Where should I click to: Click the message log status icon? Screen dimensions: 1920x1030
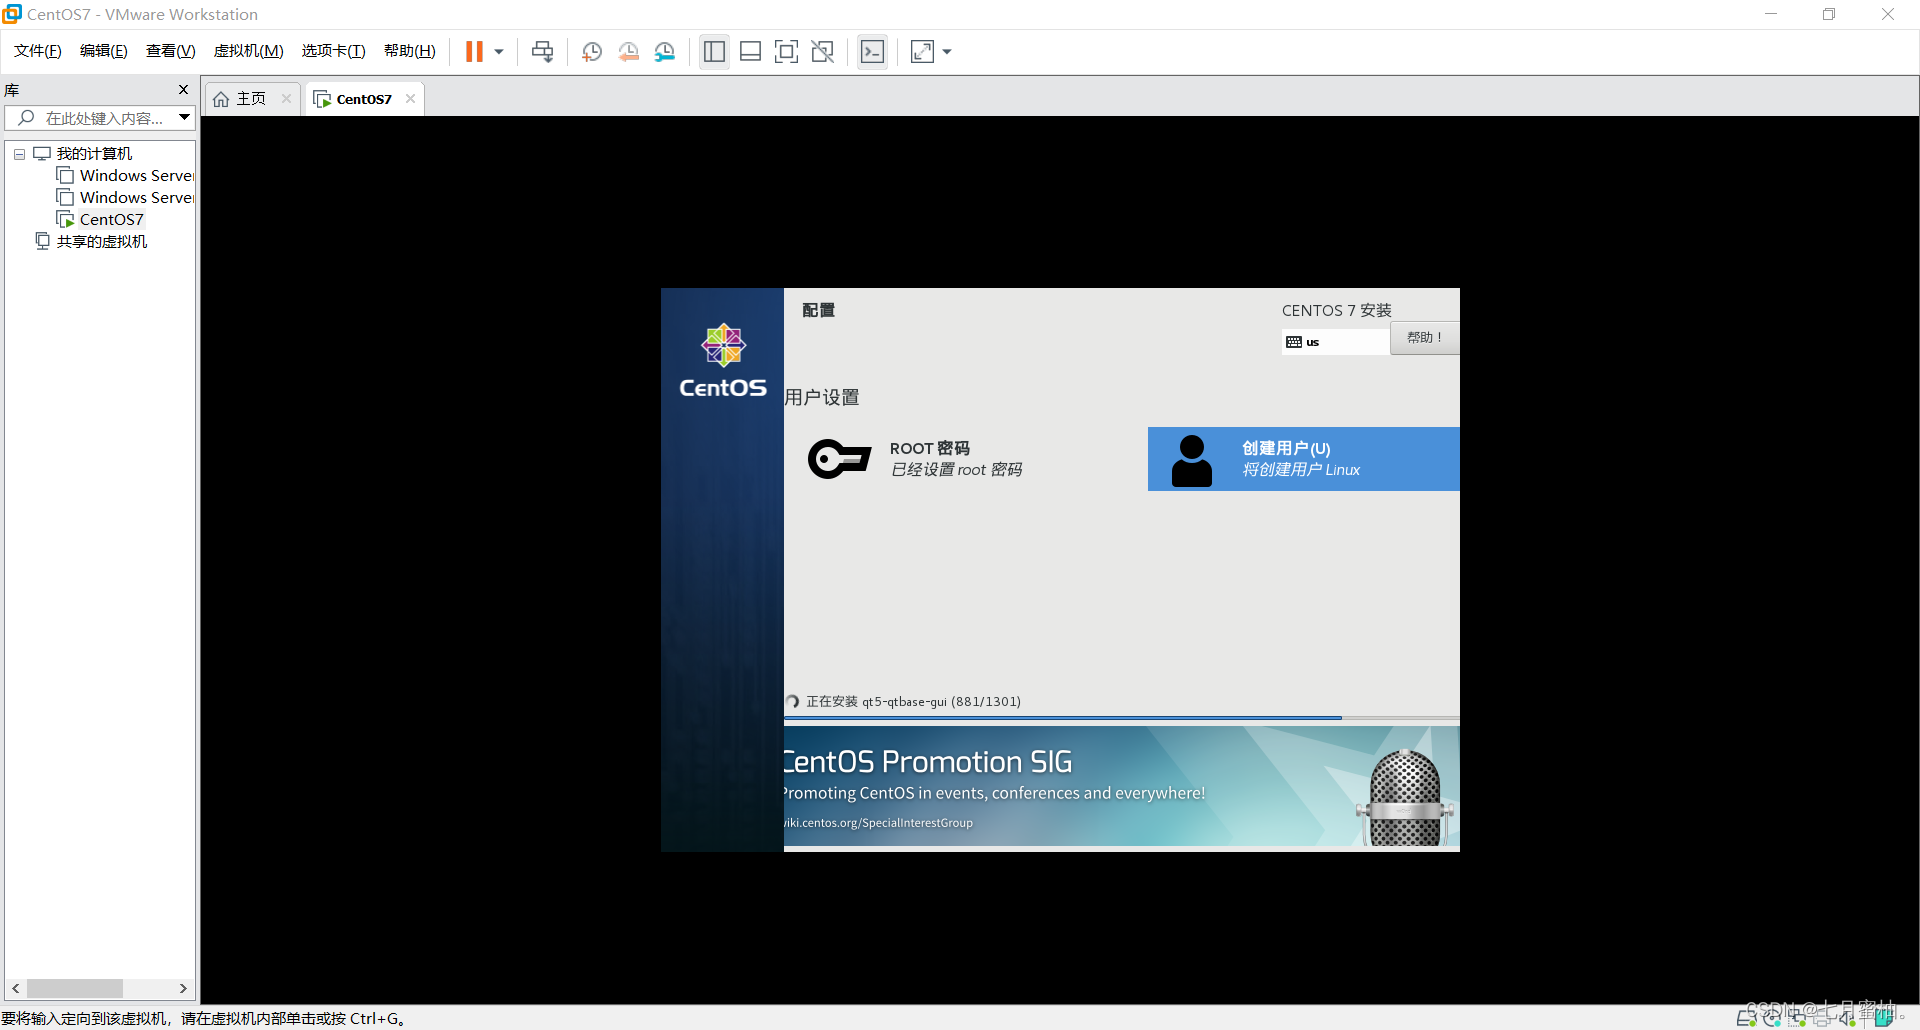tap(1884, 1018)
